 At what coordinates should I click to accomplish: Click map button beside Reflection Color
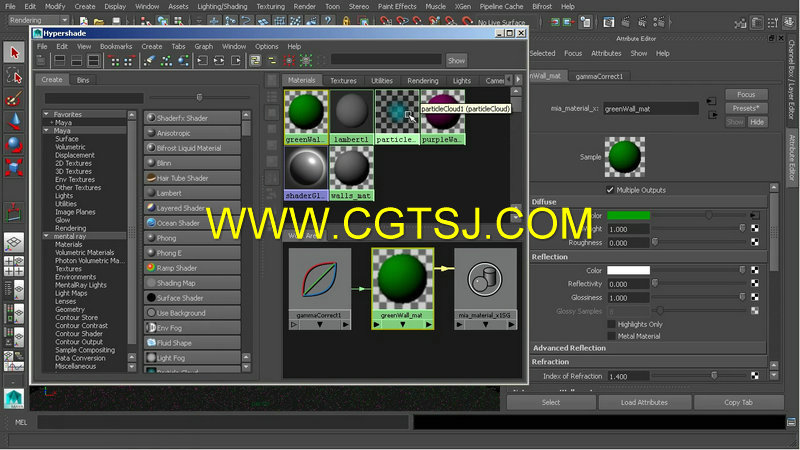pyautogui.click(x=755, y=270)
